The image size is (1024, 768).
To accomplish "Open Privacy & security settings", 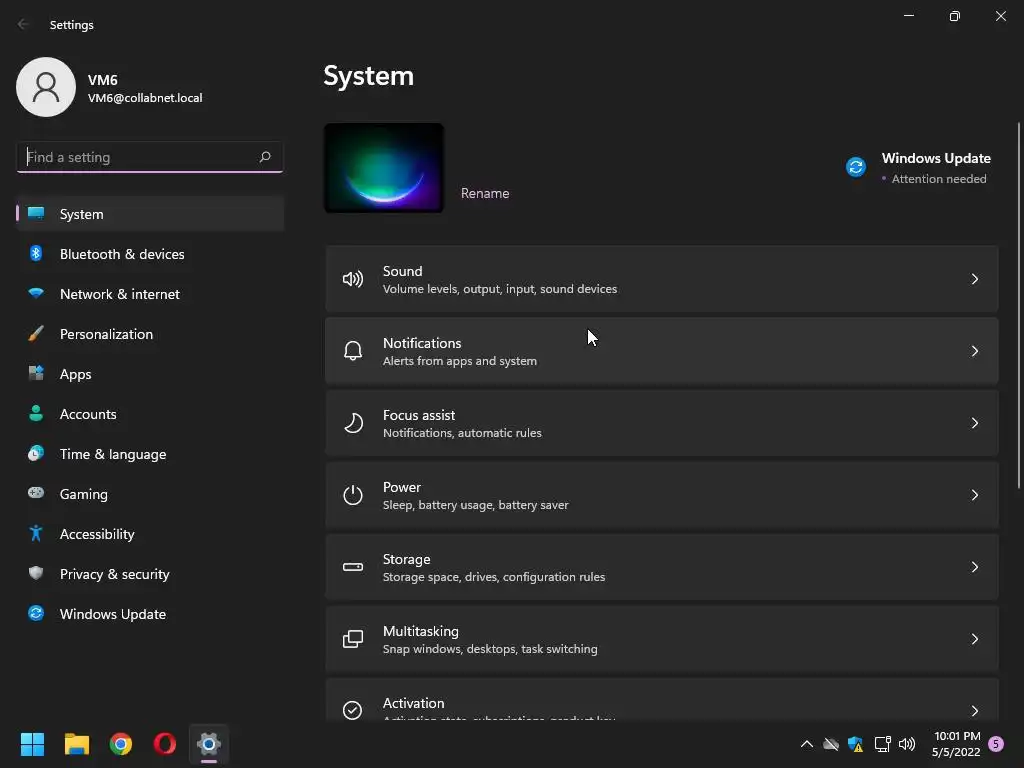I will [x=150, y=574].
